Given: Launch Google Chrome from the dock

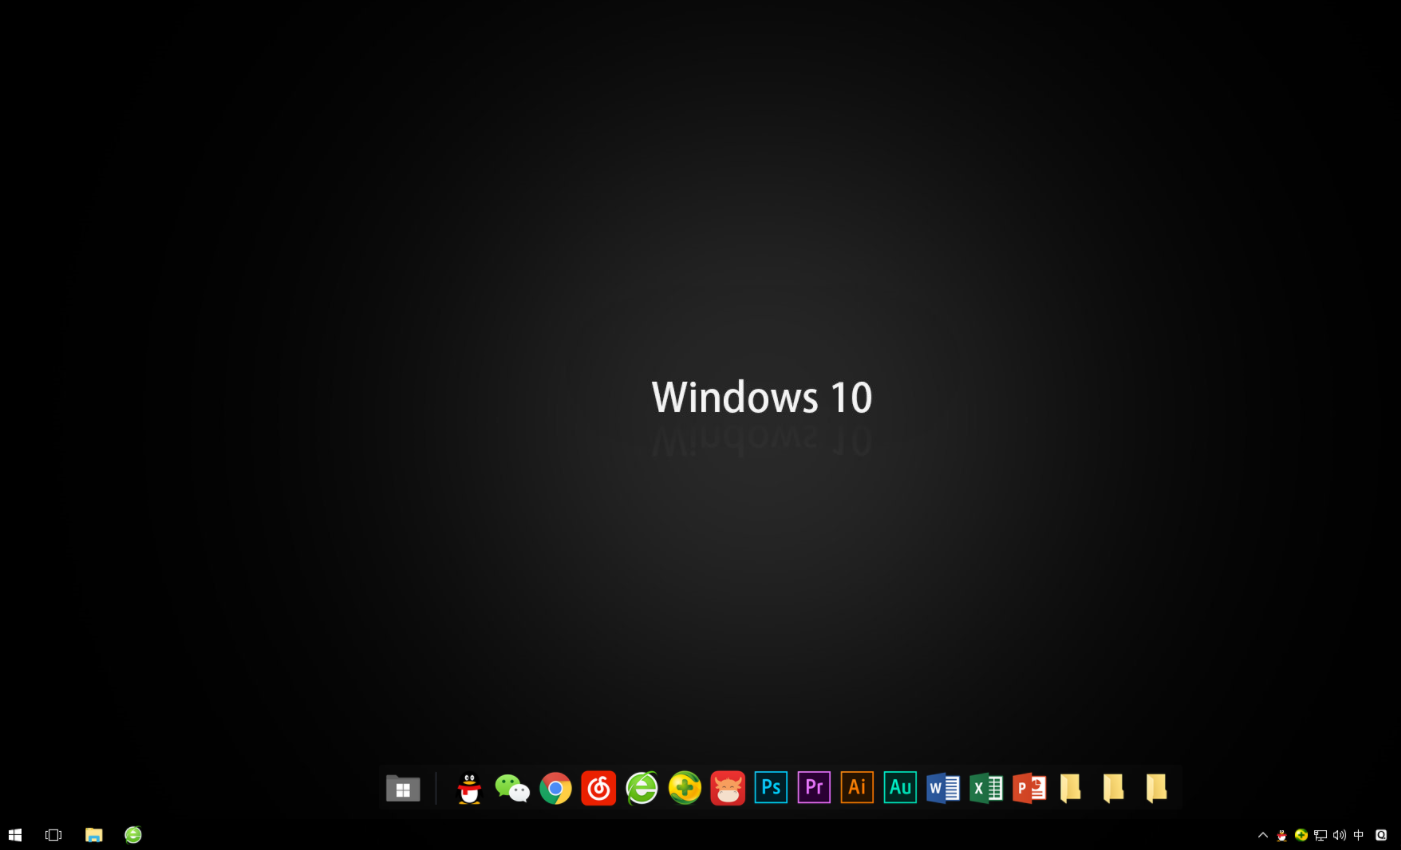Looking at the screenshot, I should tap(556, 788).
